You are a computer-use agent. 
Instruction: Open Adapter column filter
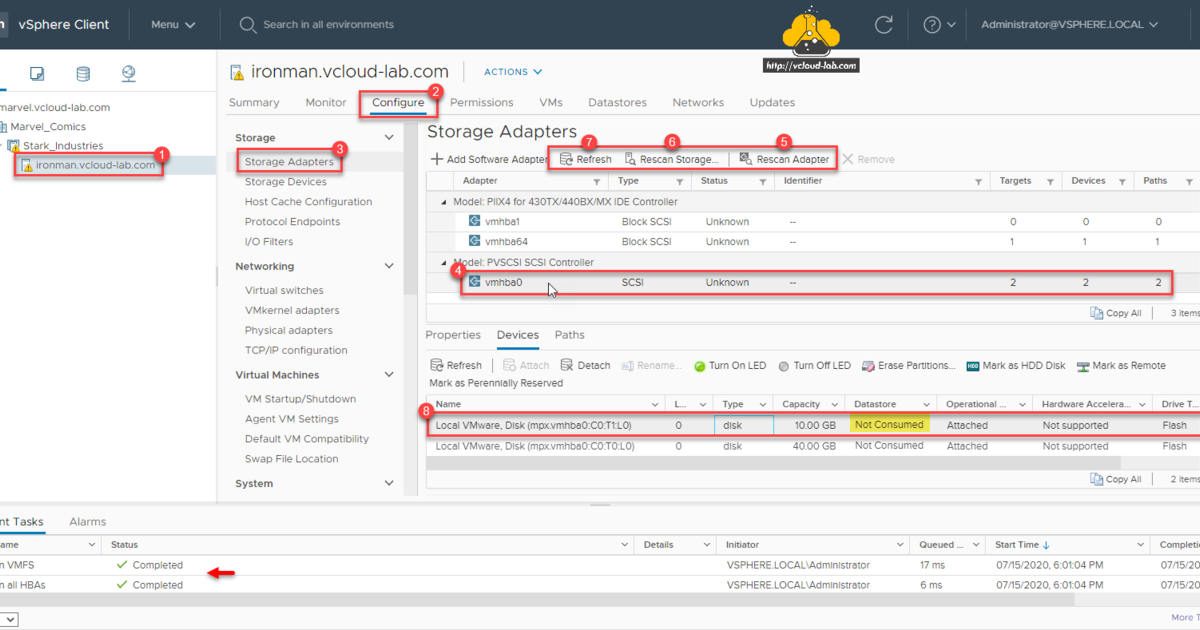597,182
